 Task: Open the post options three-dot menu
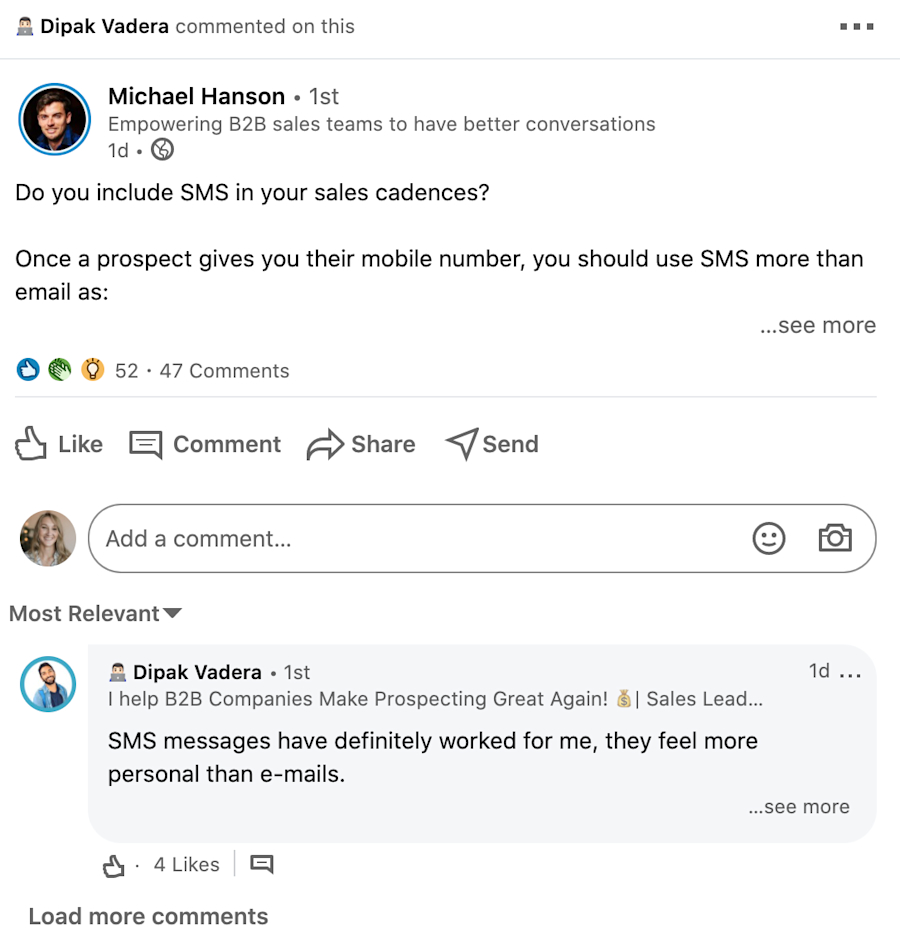(x=856, y=27)
